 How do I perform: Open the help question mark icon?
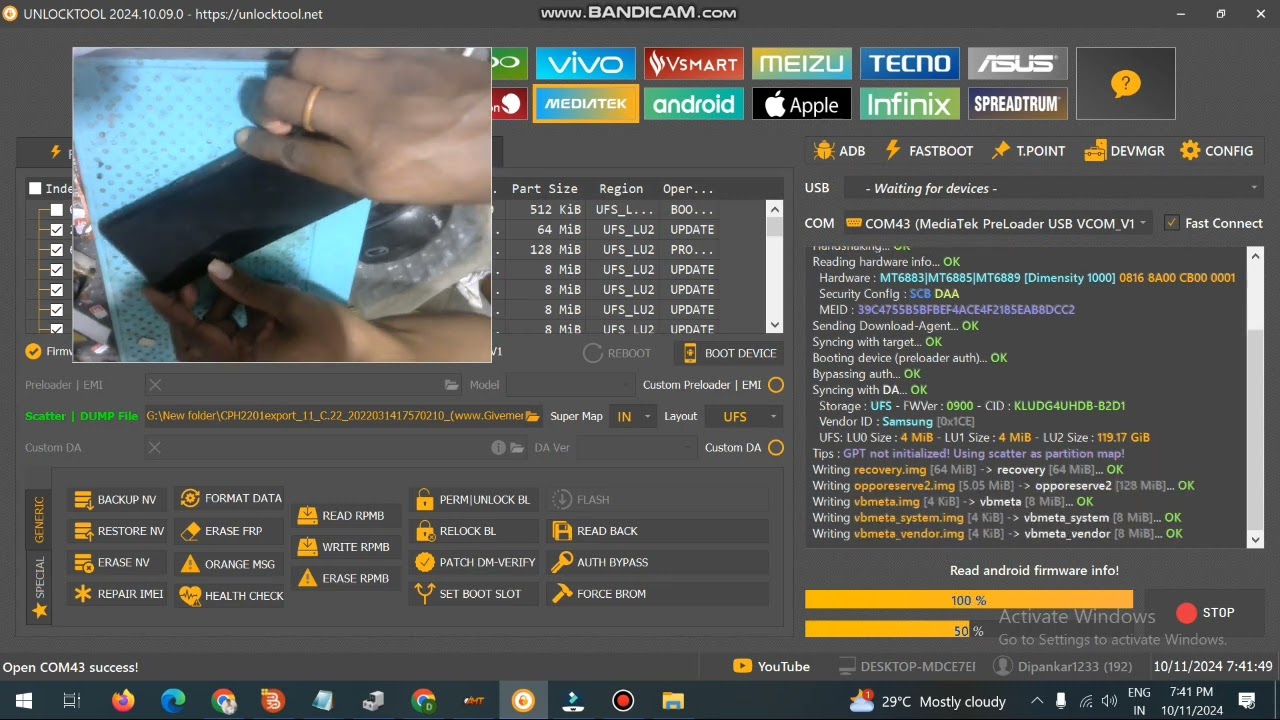click(x=1125, y=84)
